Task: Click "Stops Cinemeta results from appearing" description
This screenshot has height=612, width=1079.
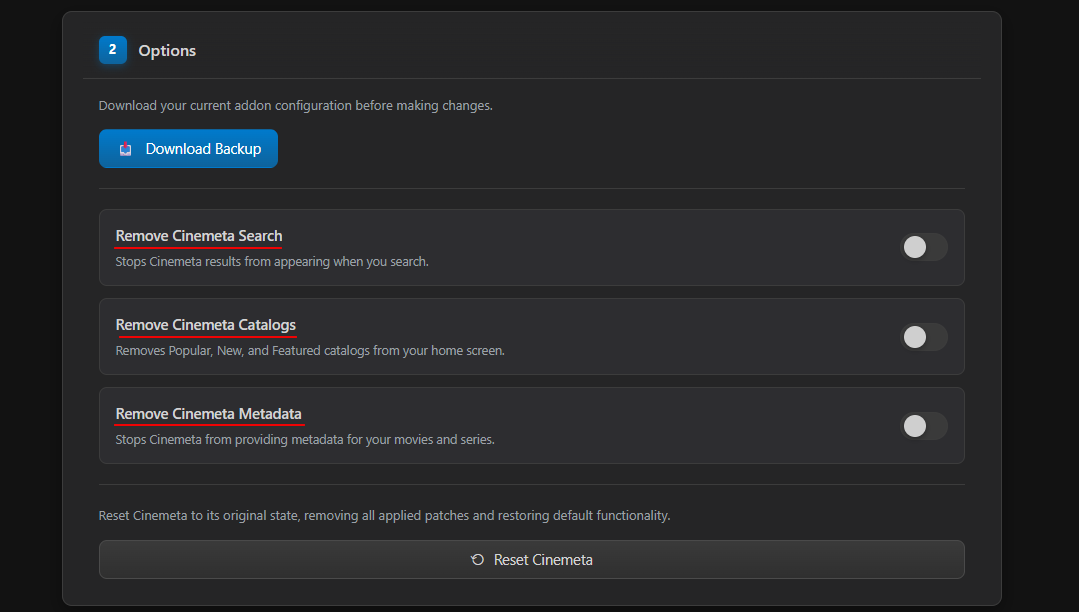Action: click(x=272, y=262)
